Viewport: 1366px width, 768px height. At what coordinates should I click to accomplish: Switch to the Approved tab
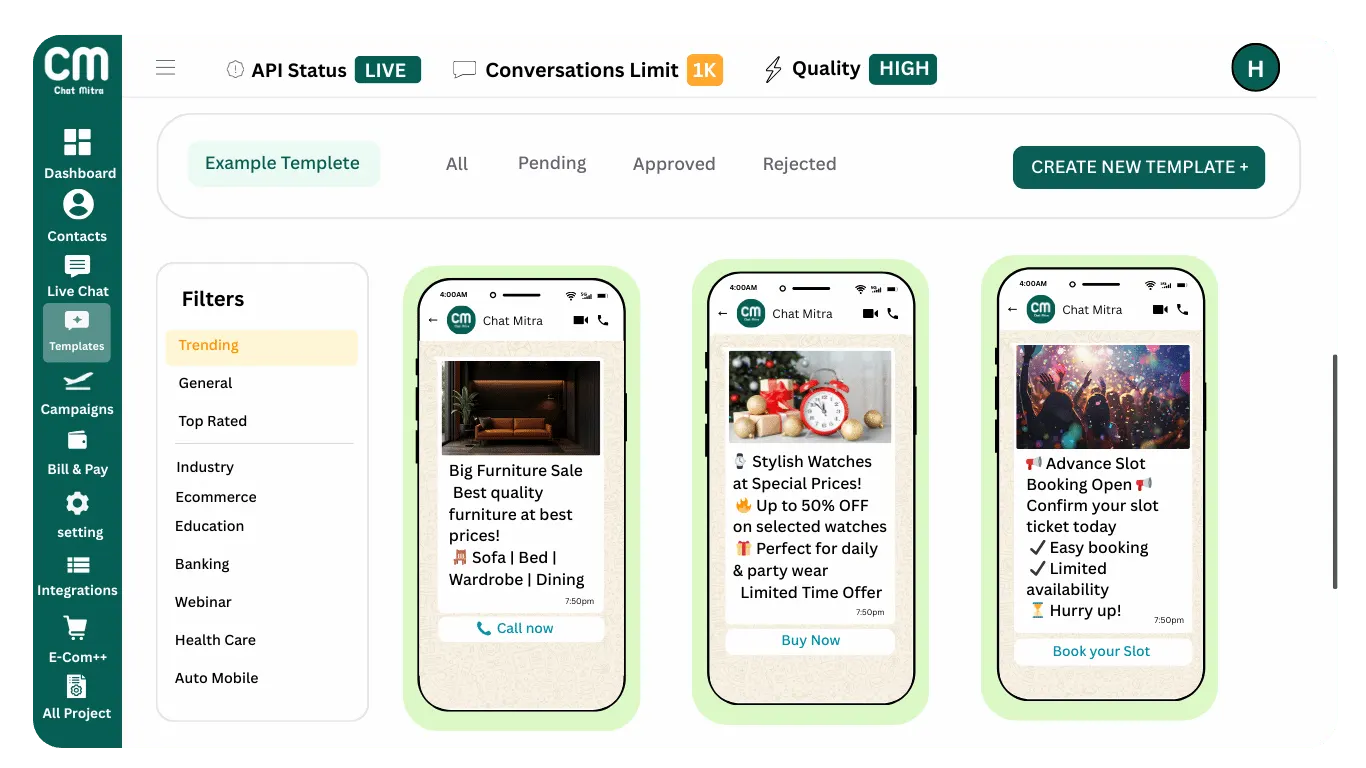point(673,163)
